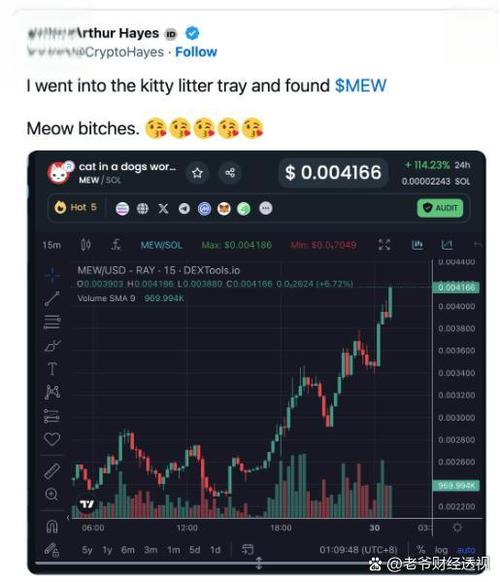Screen dimensions: 500x582
Task: Select the 5d time range
Action: coord(195,550)
